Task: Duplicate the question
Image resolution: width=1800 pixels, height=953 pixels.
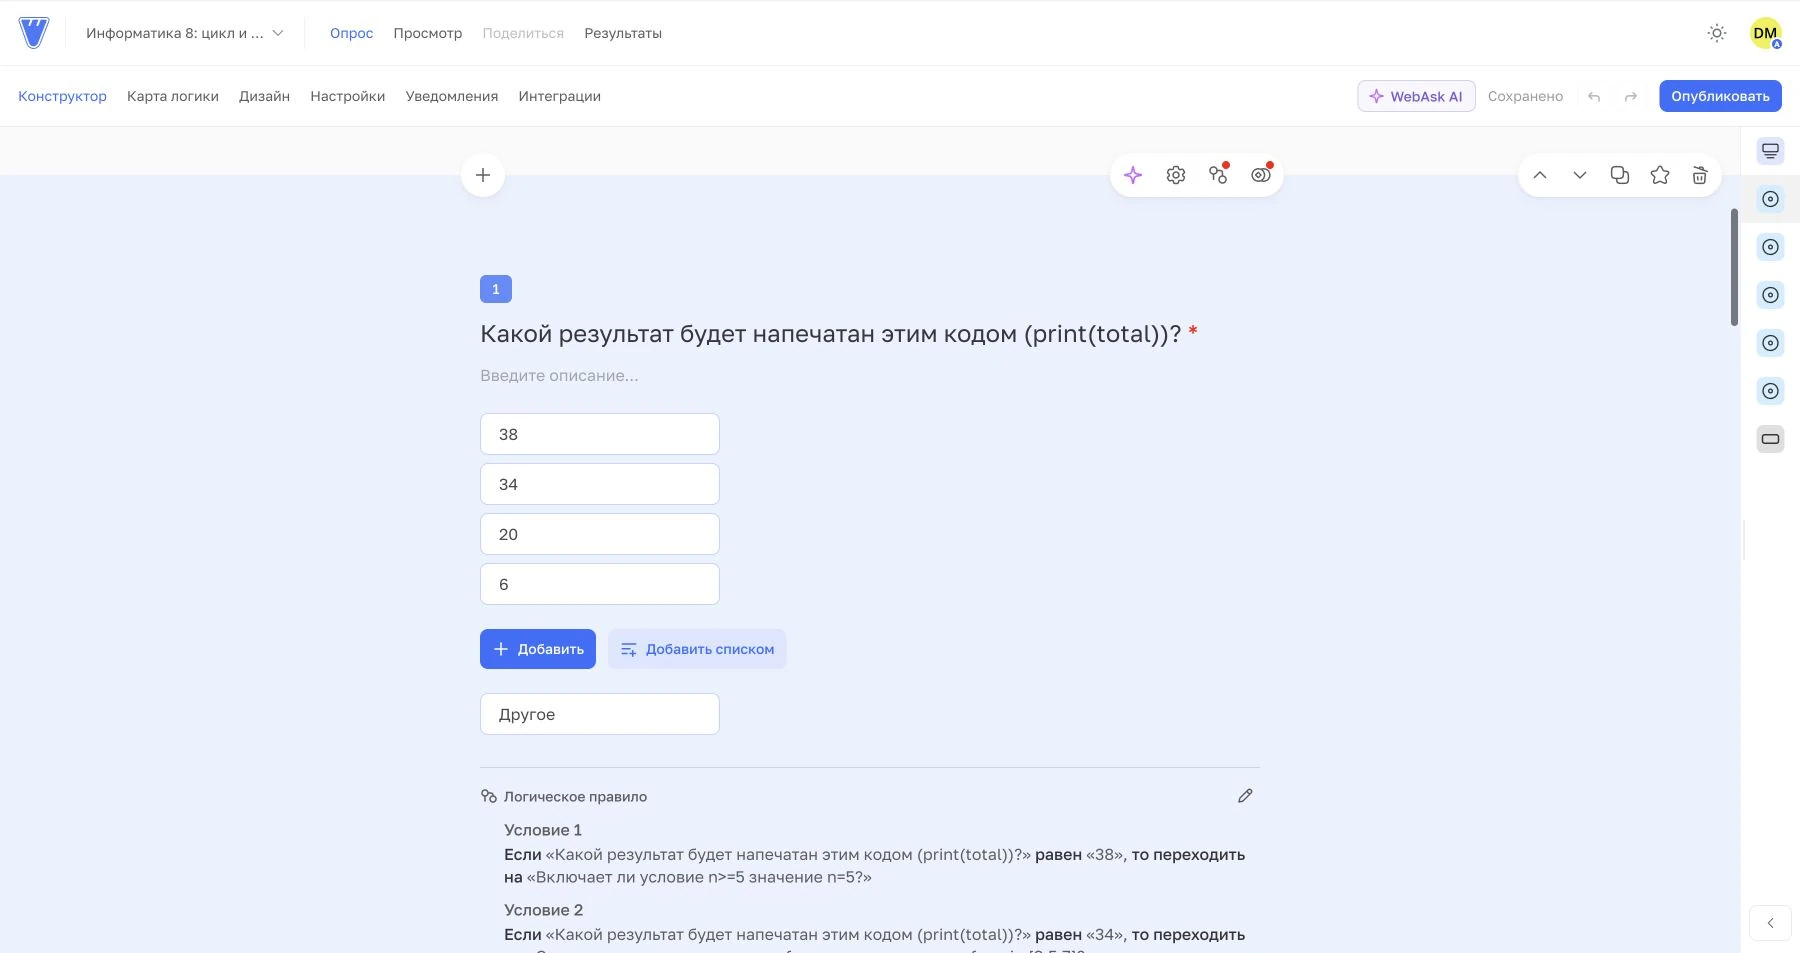Action: coord(1620,175)
